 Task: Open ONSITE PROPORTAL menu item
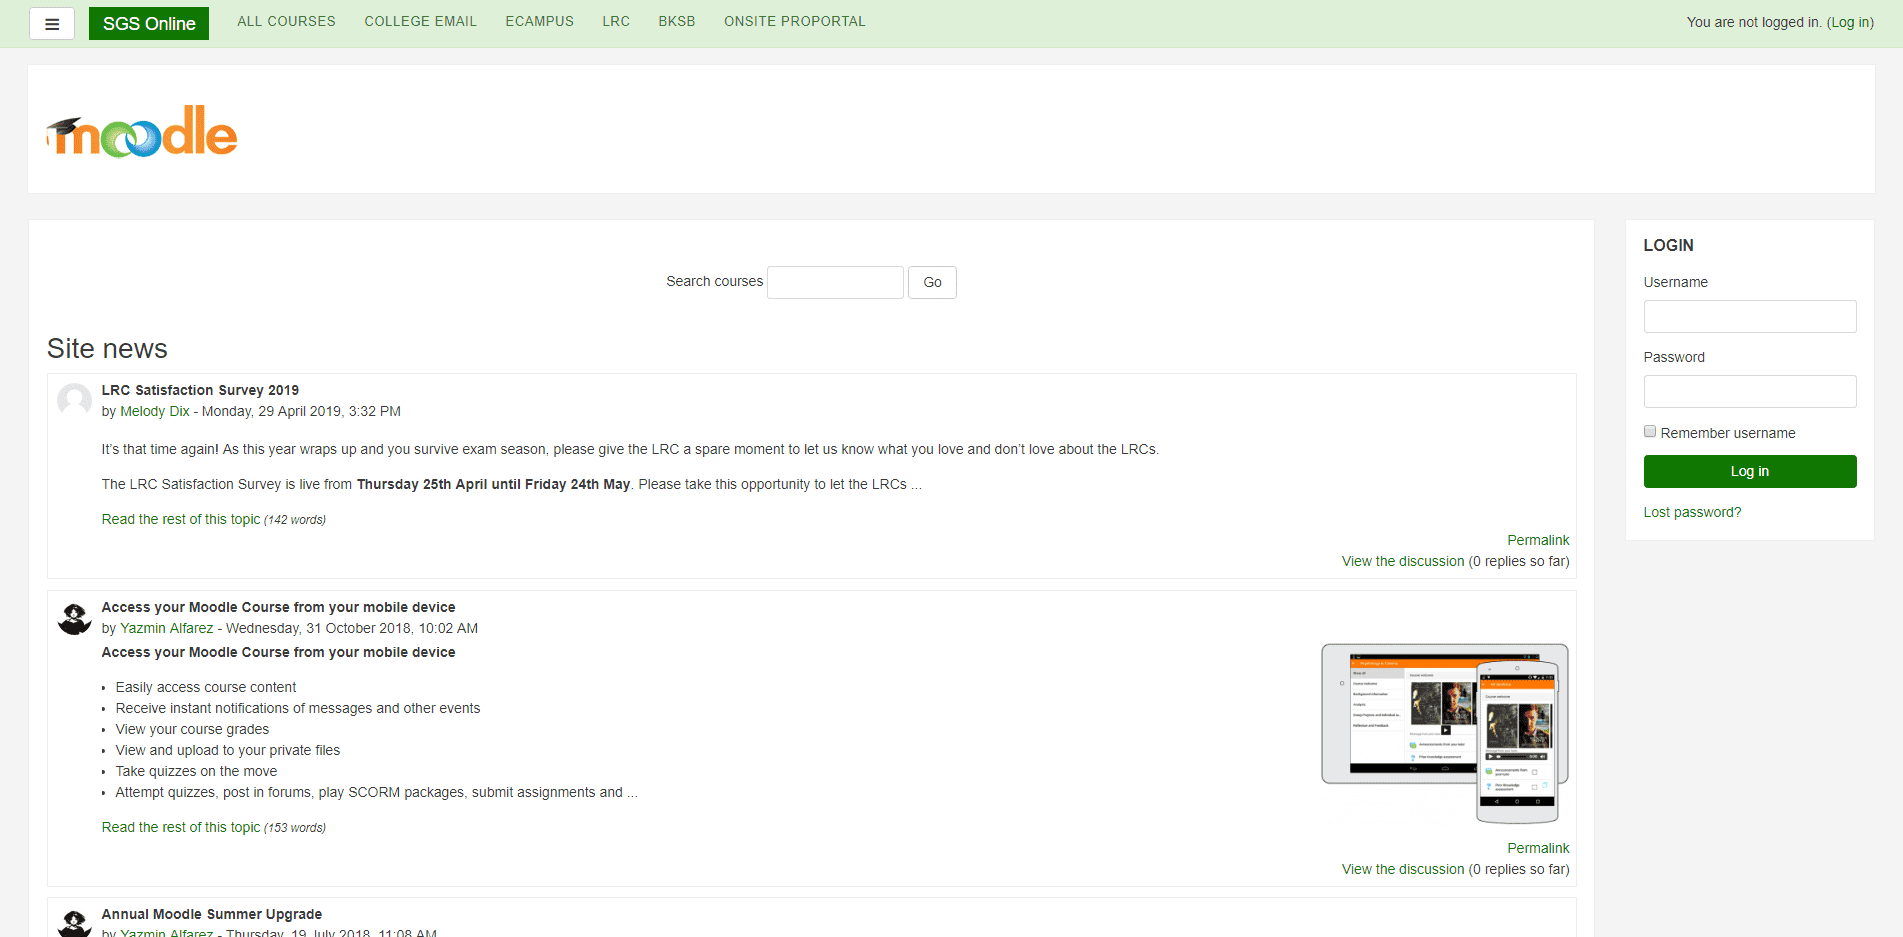(795, 21)
